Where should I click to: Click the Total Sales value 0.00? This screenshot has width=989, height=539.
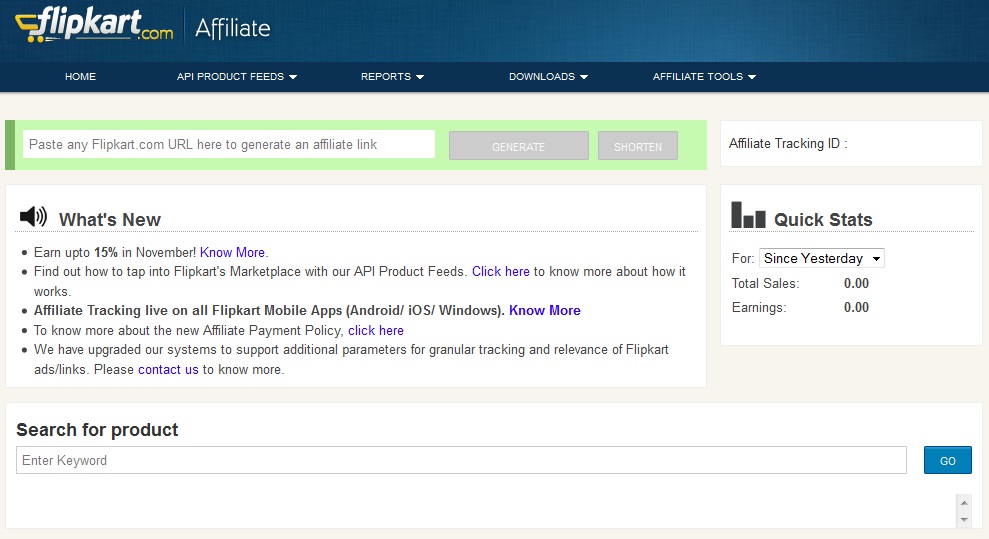click(856, 283)
